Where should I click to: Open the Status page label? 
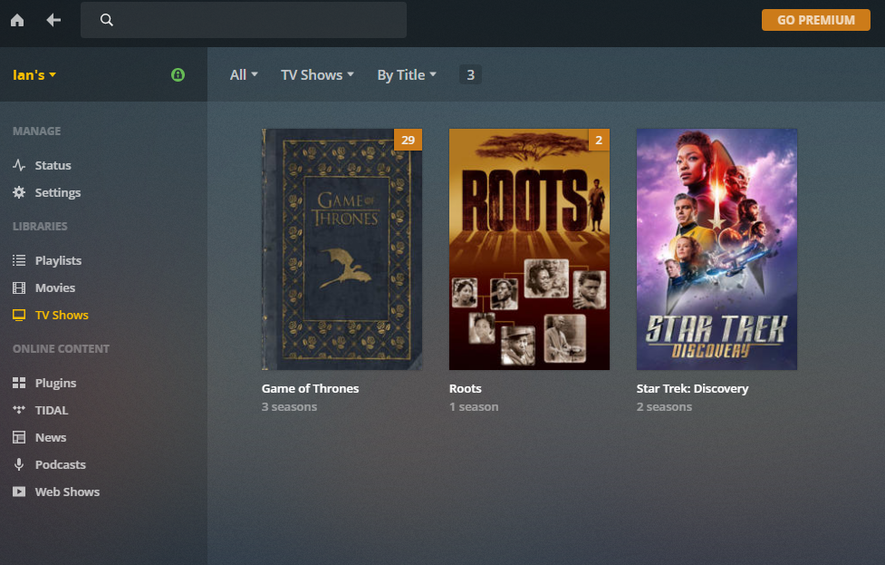(x=53, y=165)
